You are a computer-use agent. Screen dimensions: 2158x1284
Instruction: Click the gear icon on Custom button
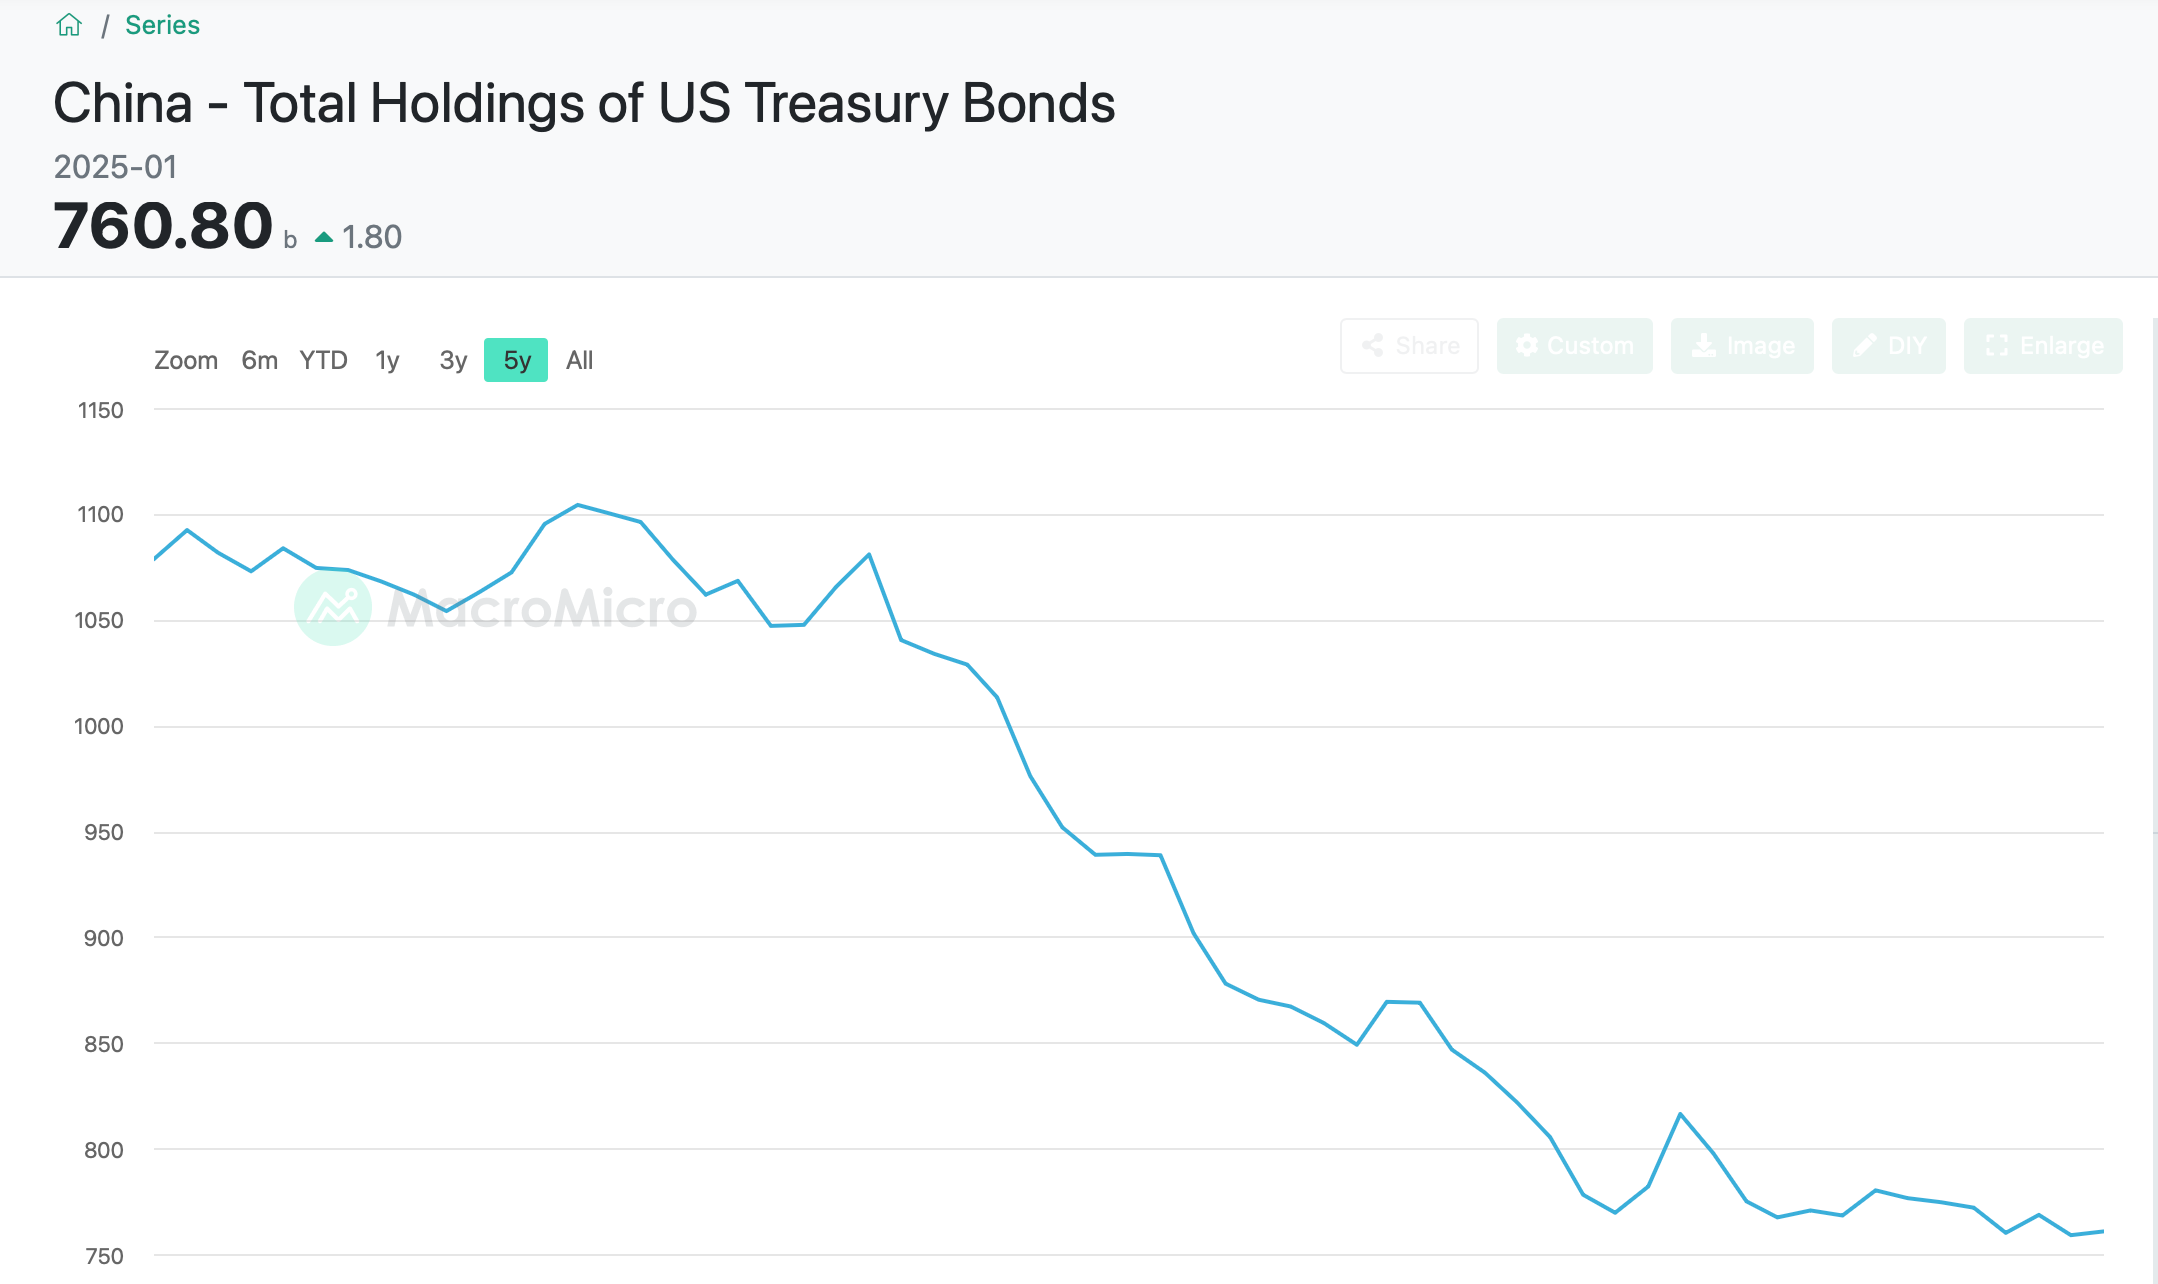1527,346
